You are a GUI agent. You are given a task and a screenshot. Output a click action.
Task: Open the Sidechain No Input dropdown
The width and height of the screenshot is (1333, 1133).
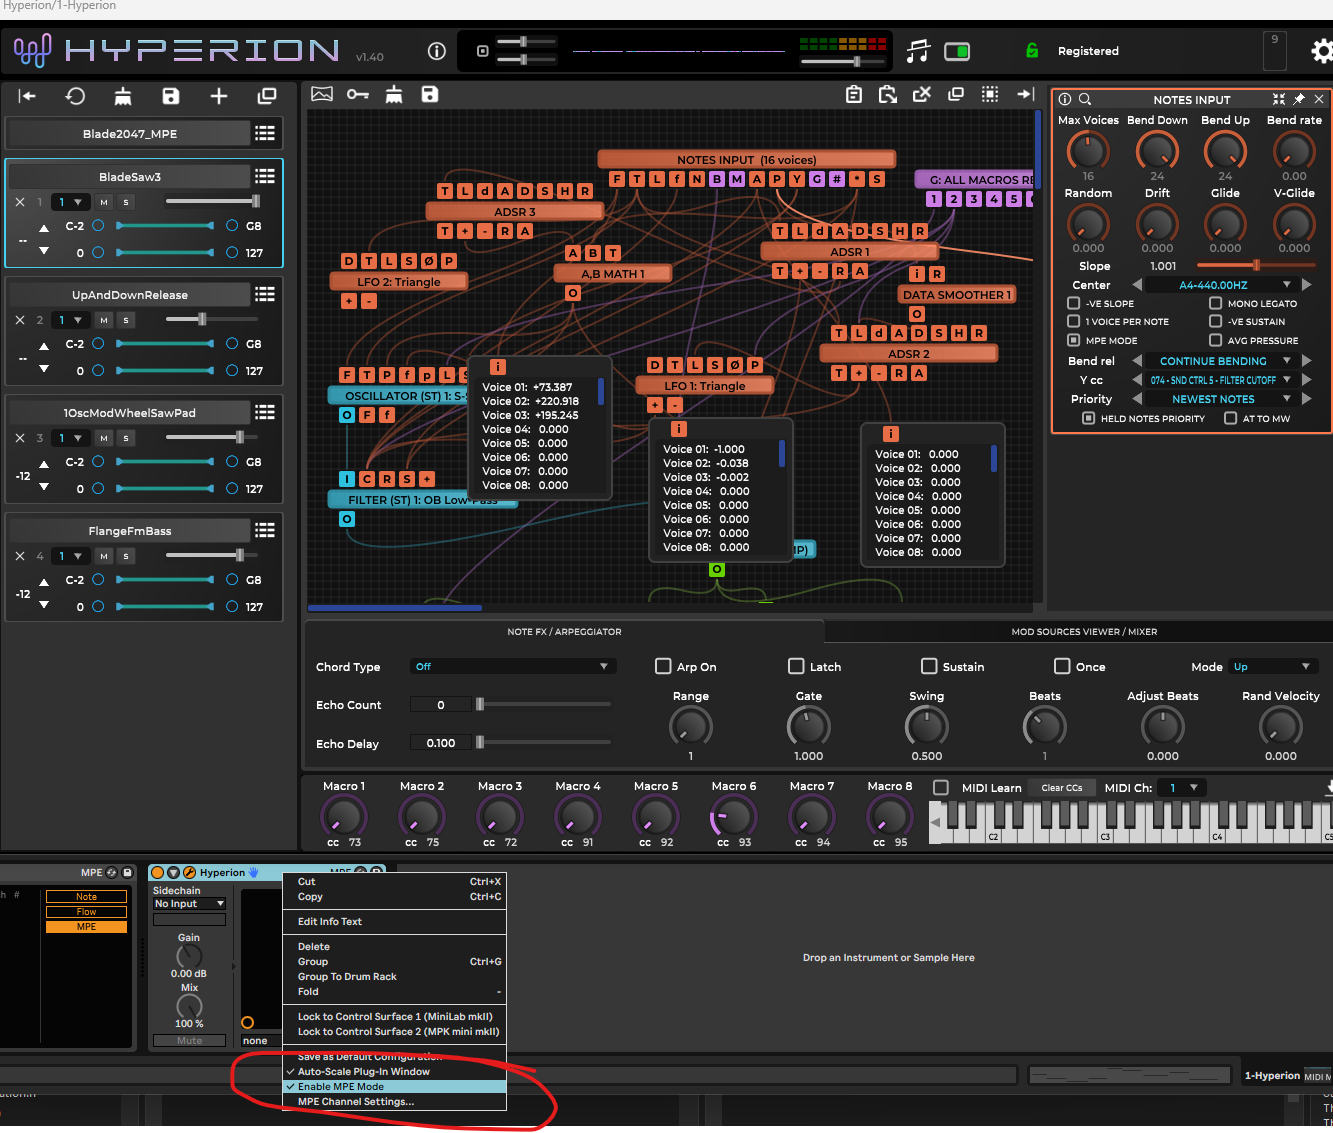pyautogui.click(x=189, y=904)
